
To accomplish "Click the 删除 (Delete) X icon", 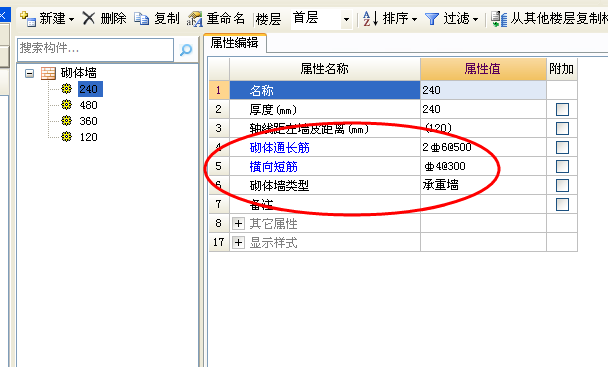I will (x=89, y=18).
